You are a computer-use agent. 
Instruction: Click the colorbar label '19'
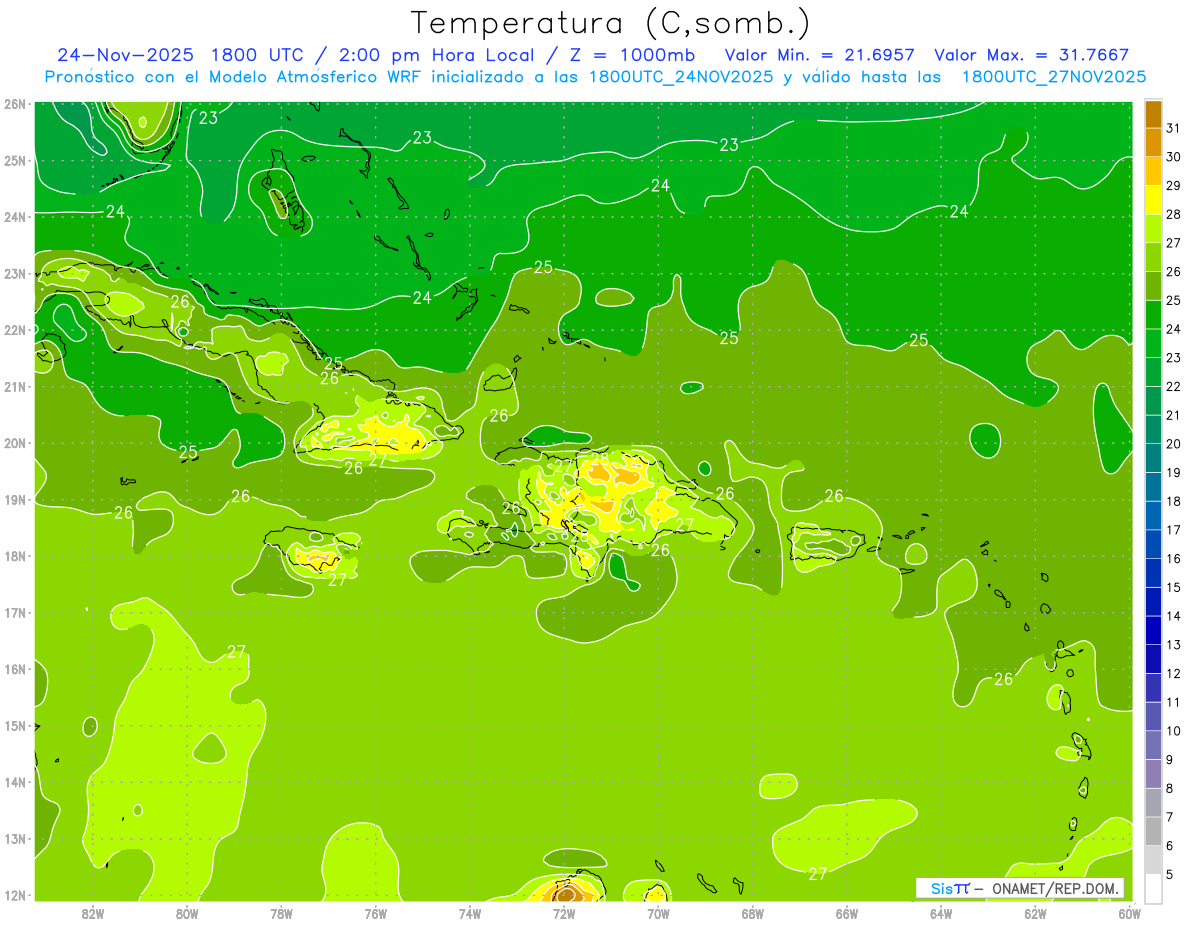point(1173,473)
